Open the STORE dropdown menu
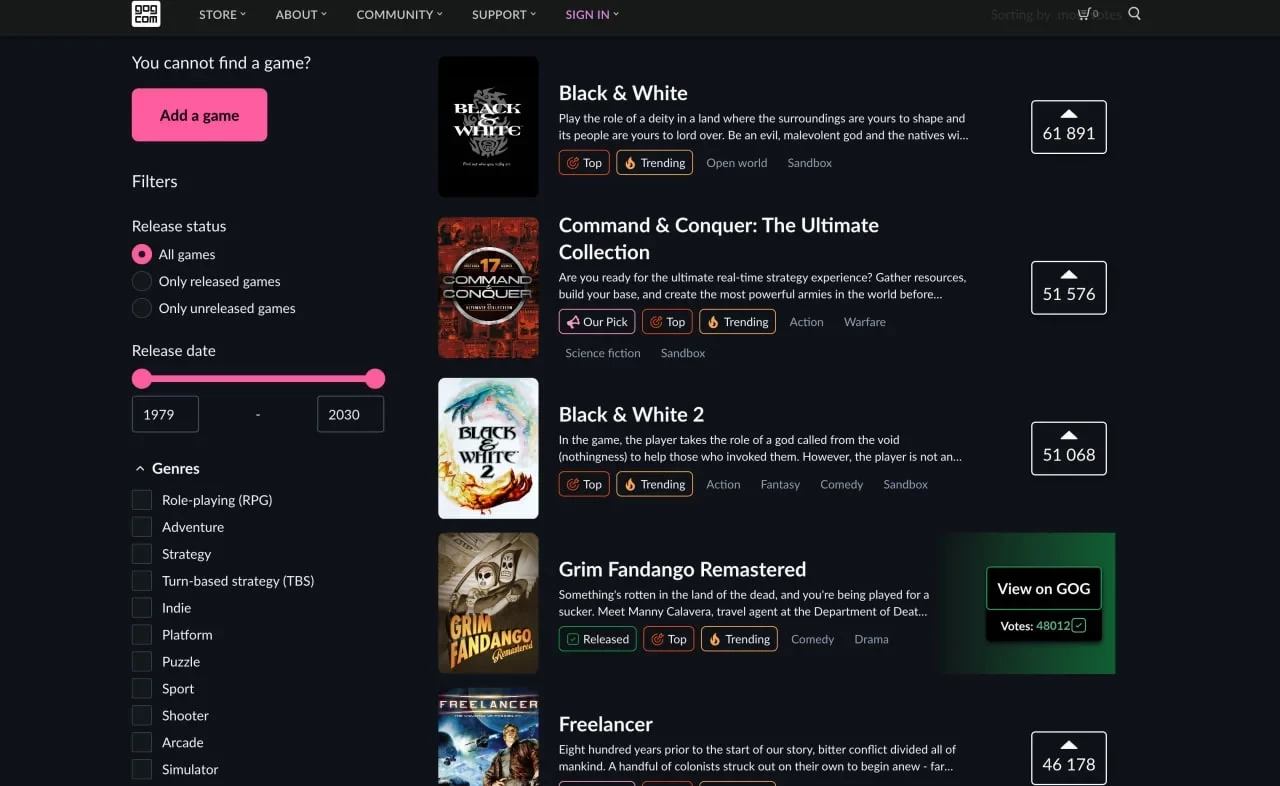Viewport: 1280px width, 786px height. 222,14
